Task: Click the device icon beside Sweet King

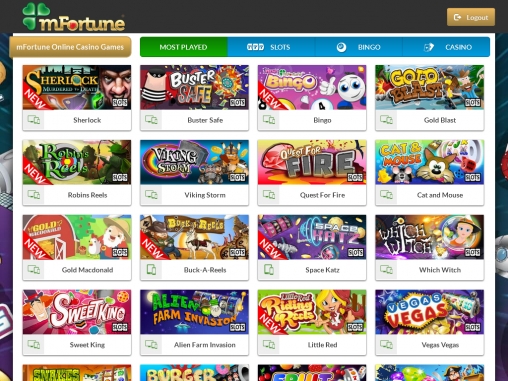Action: [x=34, y=344]
